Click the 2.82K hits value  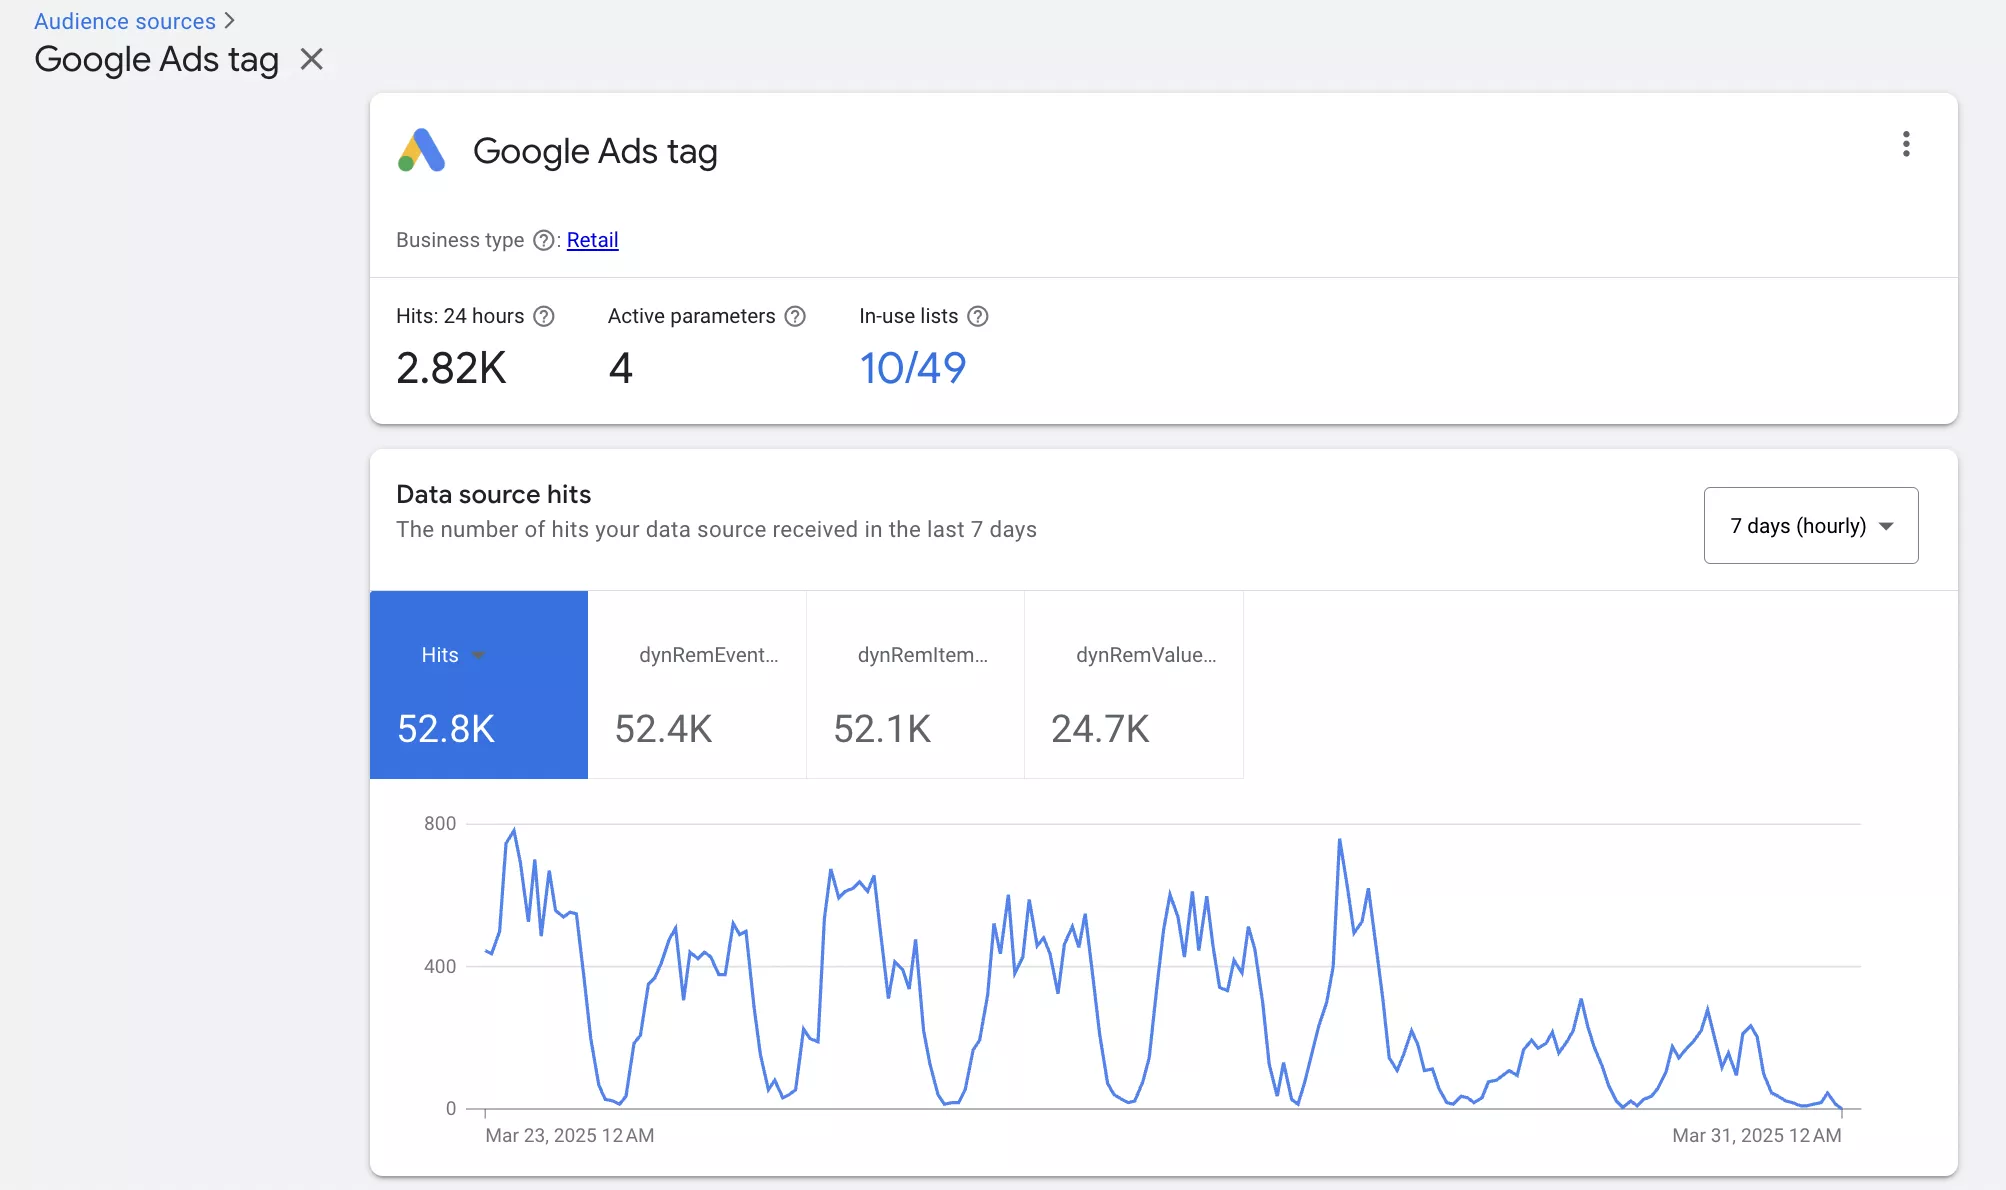(451, 368)
